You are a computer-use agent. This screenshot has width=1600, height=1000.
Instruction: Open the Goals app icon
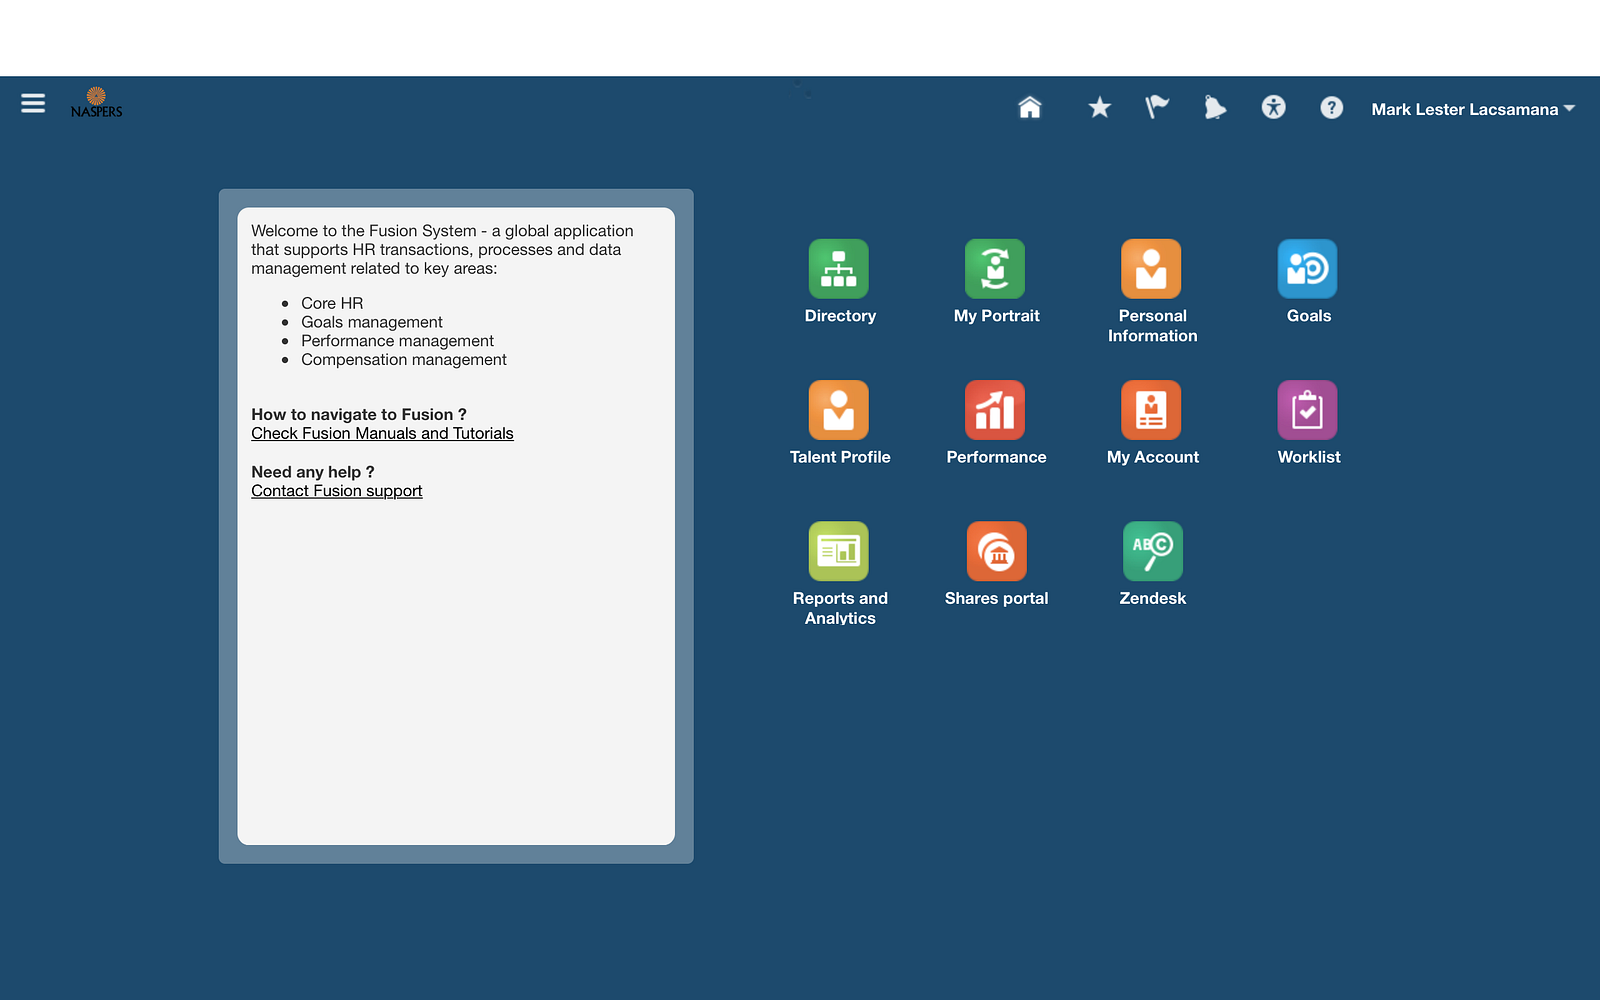(x=1307, y=269)
